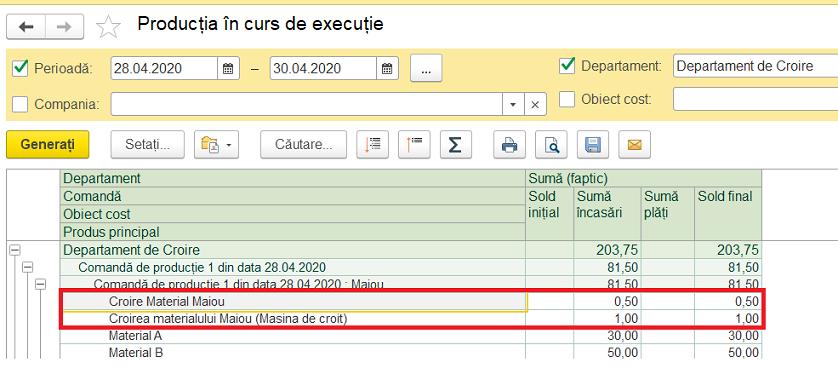Open calendar picker for end date 30.04.2020
838x374 pixels.
tap(387, 68)
